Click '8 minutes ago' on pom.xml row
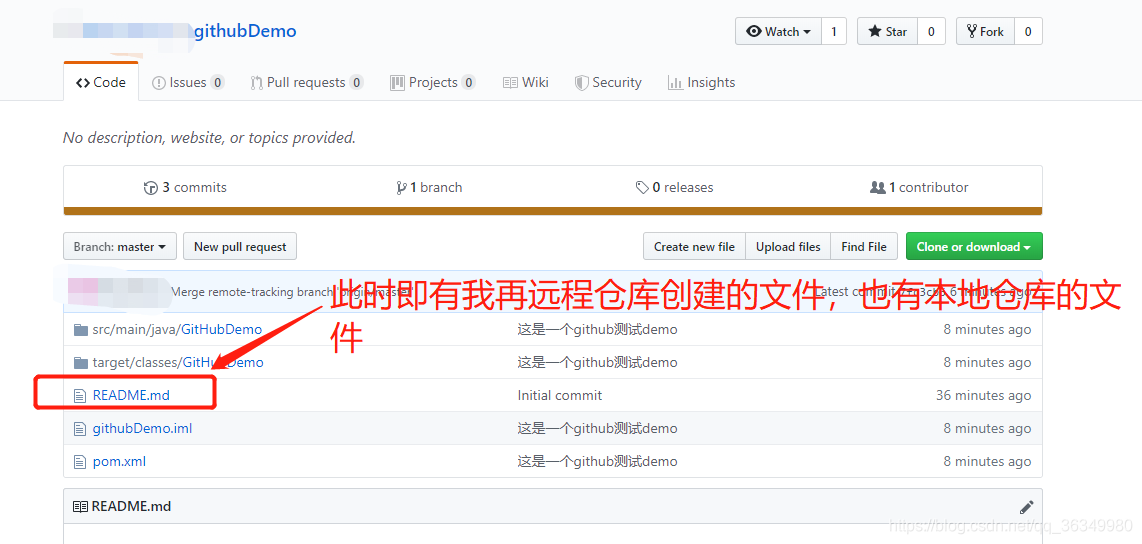The height and width of the screenshot is (544, 1142). (x=988, y=461)
